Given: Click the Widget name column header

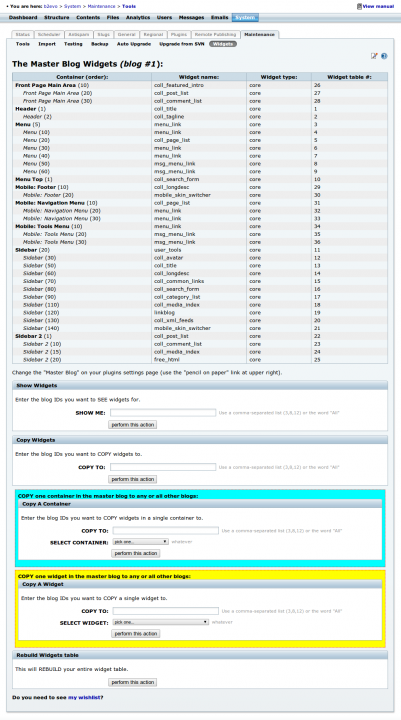Looking at the screenshot, I should coord(199,77).
